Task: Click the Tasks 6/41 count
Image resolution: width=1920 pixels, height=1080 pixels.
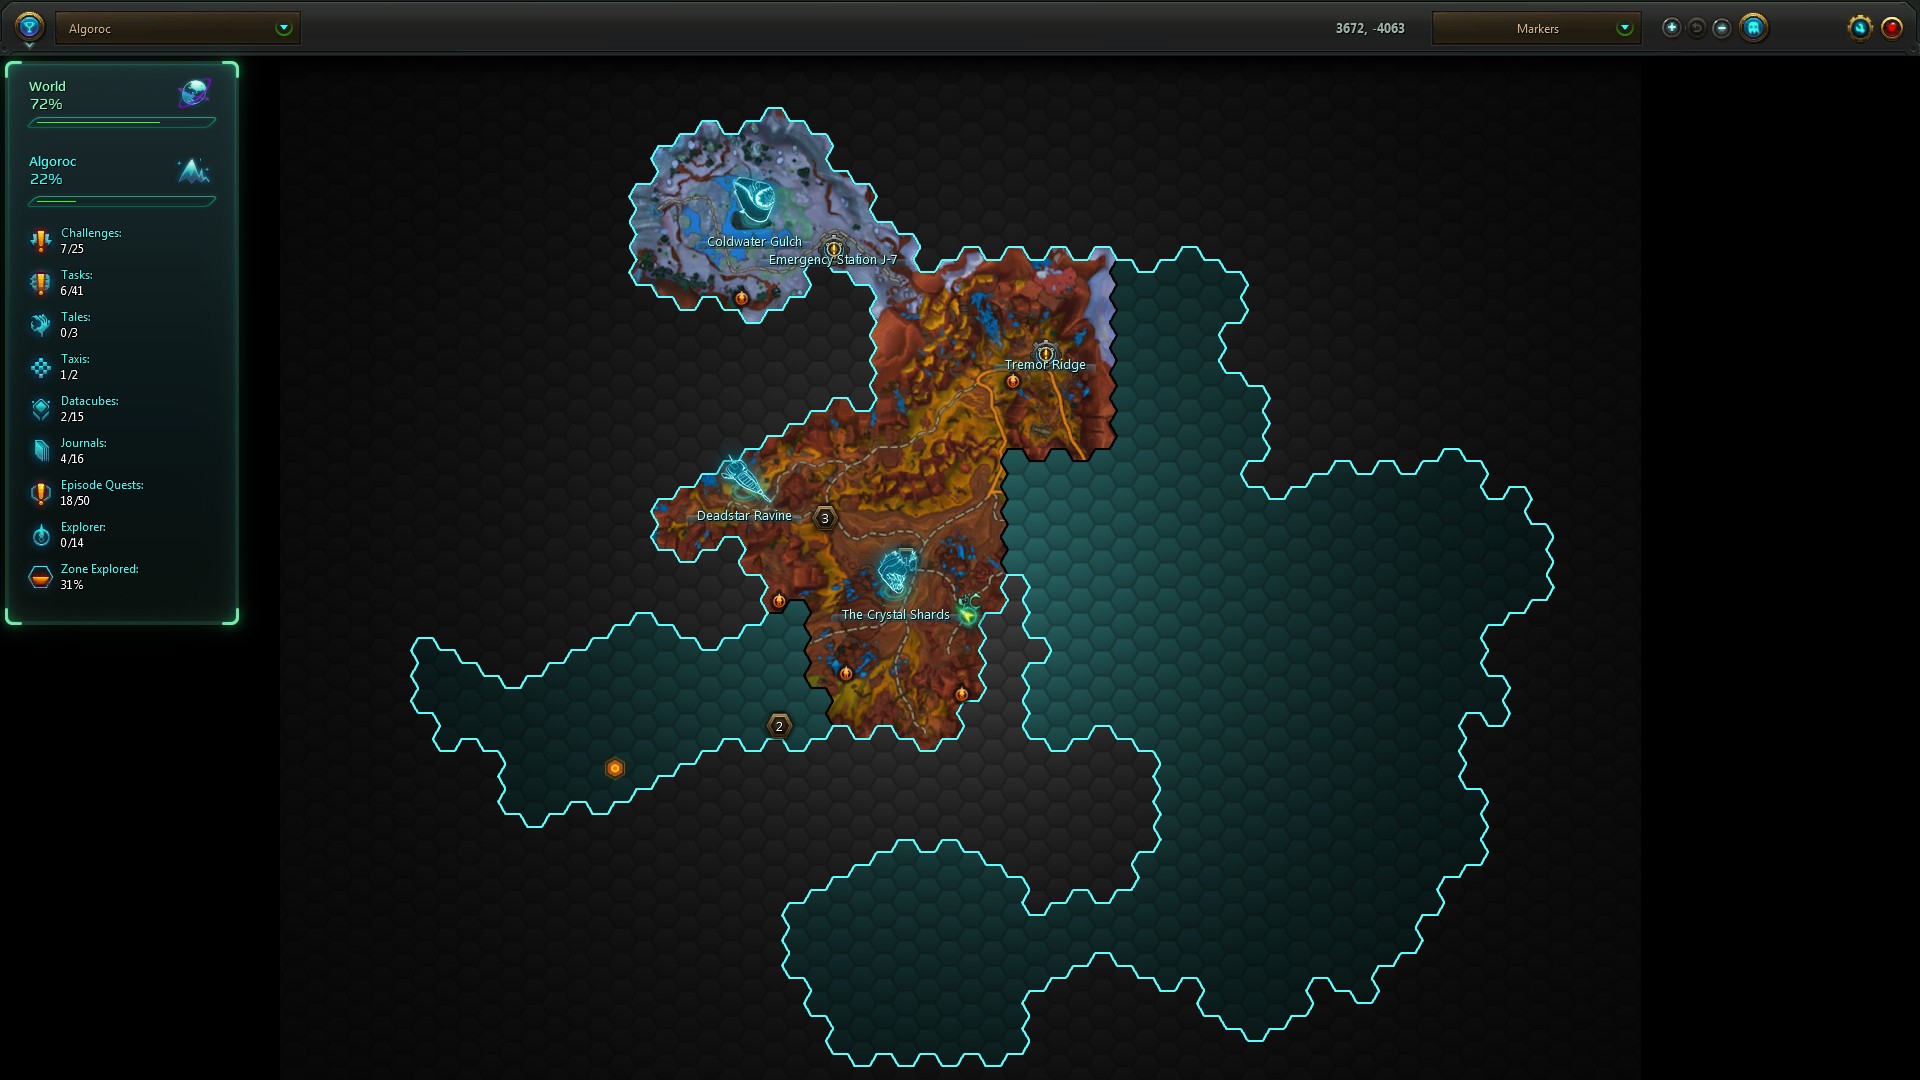Action: (72, 291)
